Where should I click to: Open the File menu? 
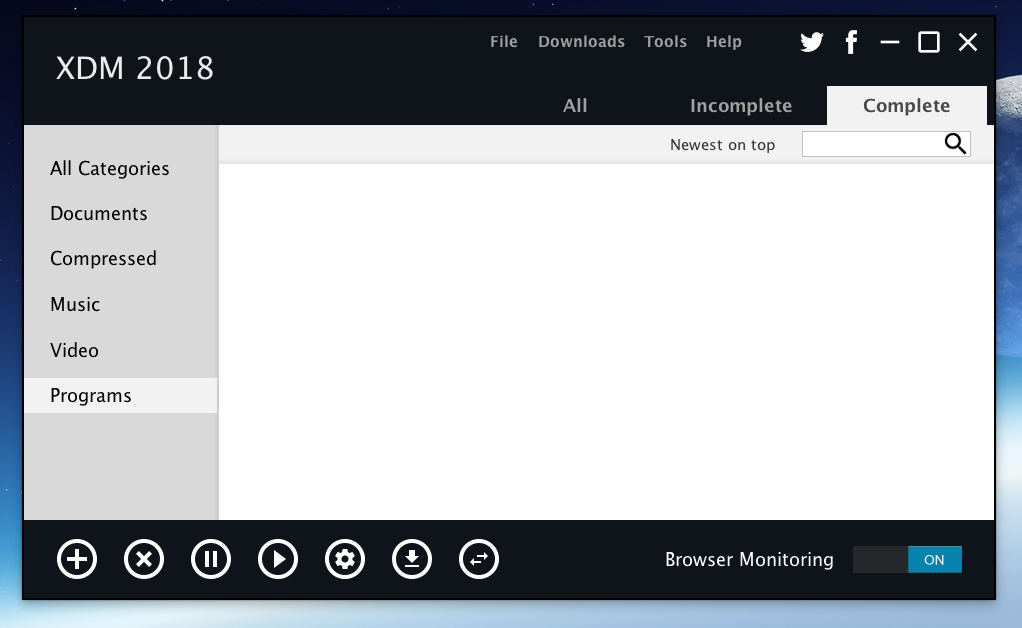click(x=504, y=42)
